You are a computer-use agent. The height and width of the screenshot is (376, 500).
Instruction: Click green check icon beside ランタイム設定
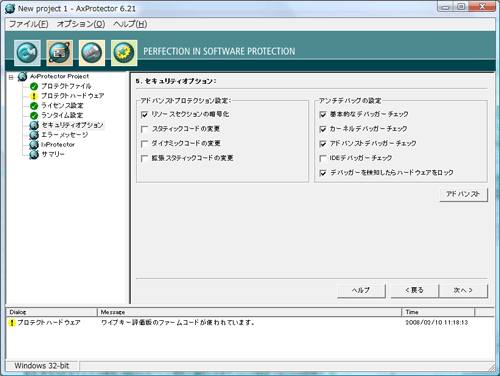pos(34,116)
